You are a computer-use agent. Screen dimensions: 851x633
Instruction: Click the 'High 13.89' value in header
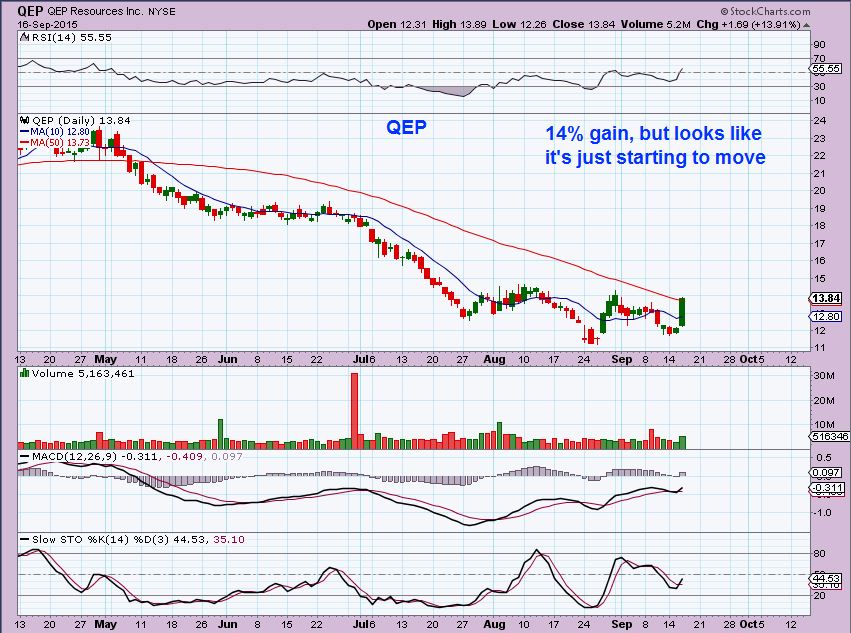[459, 24]
